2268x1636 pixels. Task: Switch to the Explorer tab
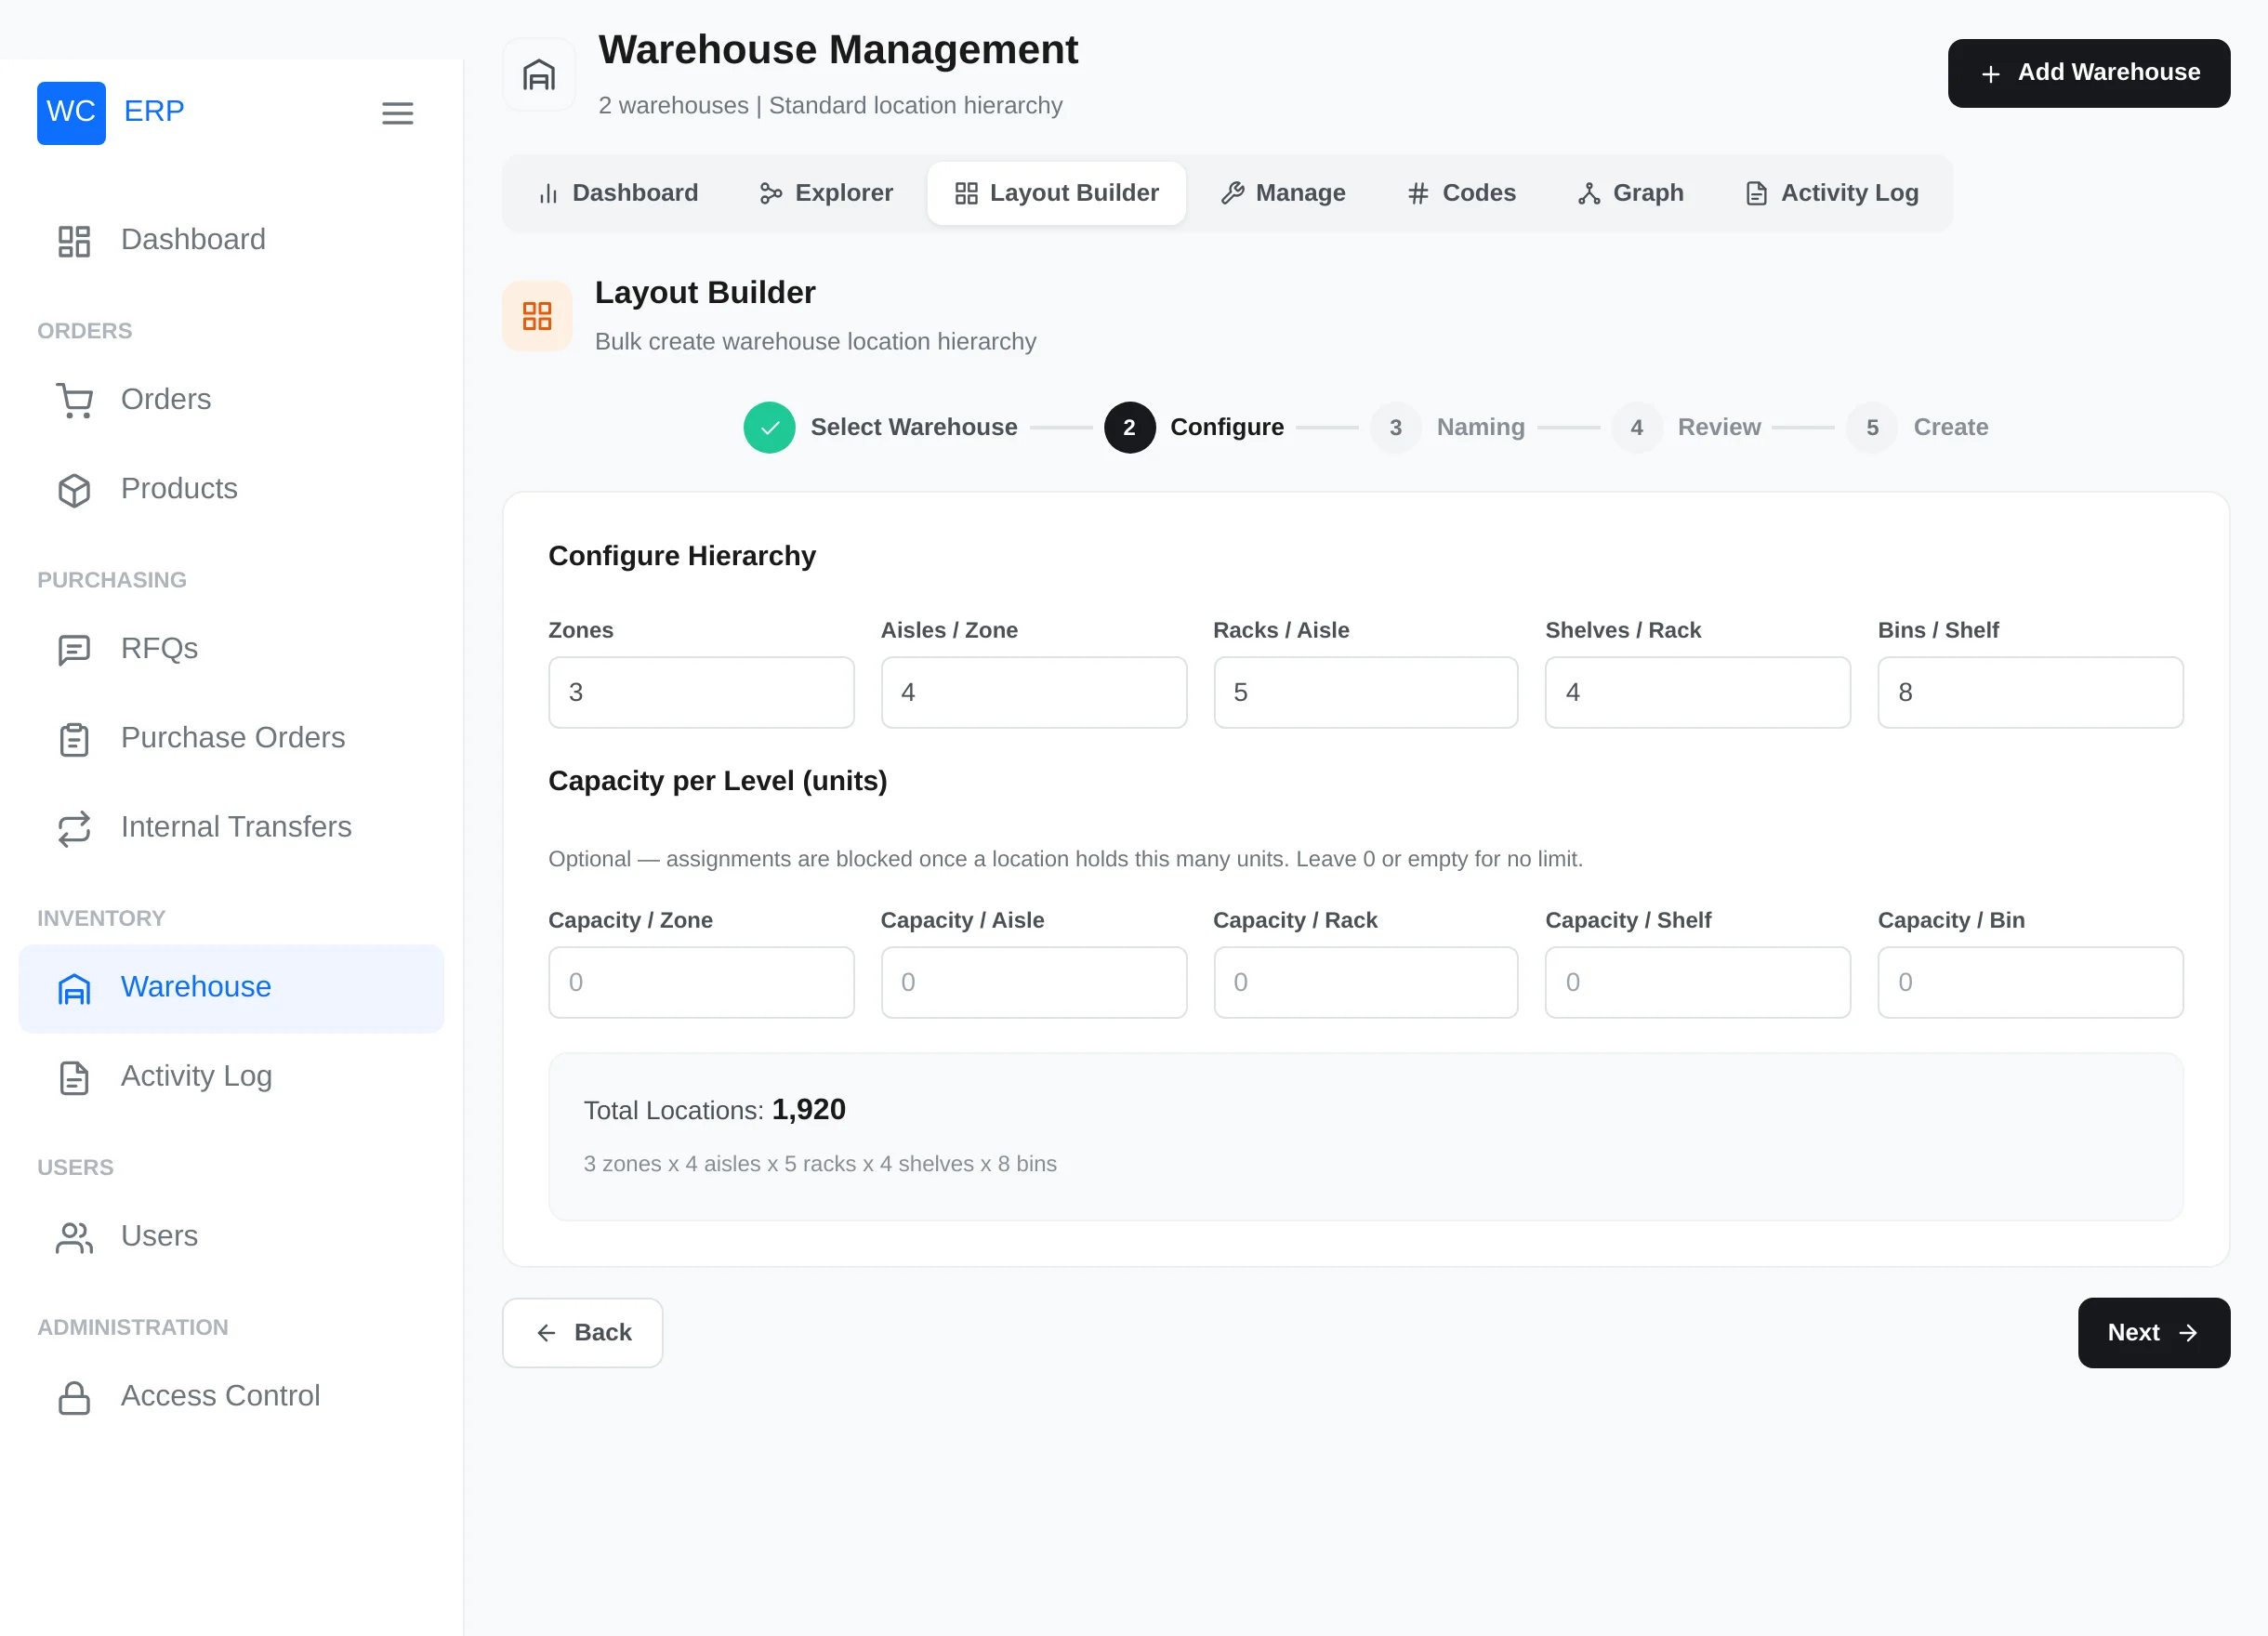pos(825,193)
